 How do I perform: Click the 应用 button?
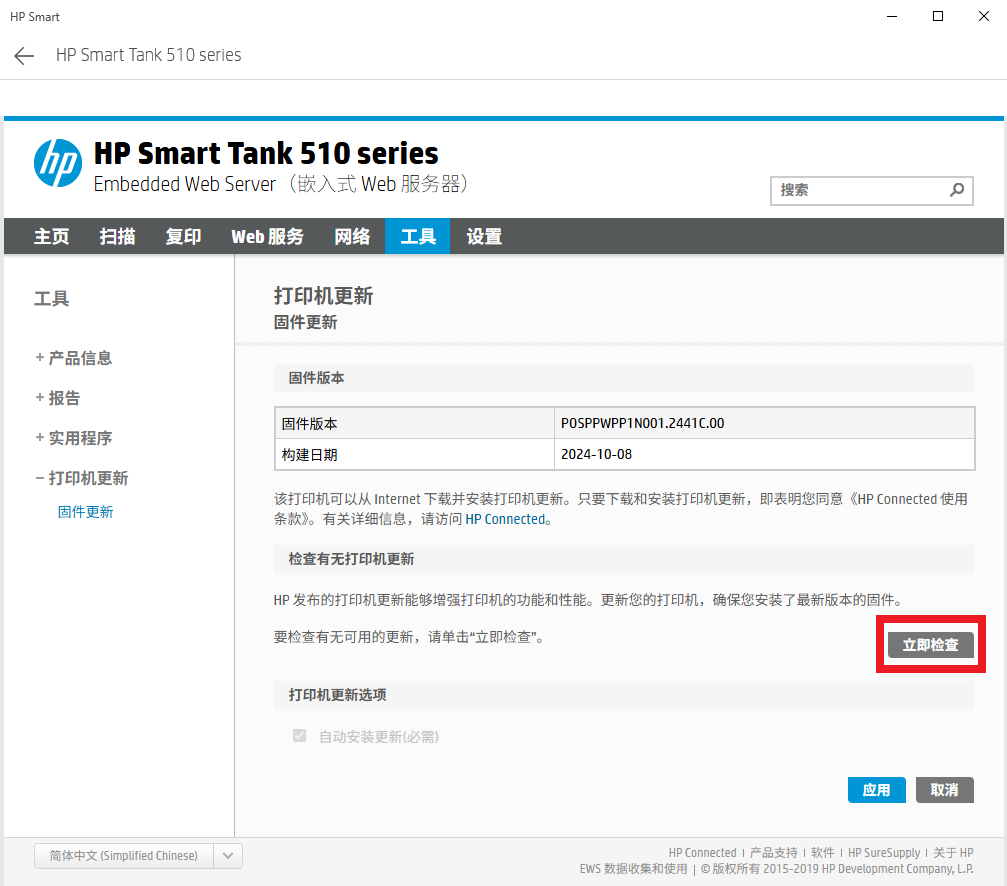click(x=876, y=790)
